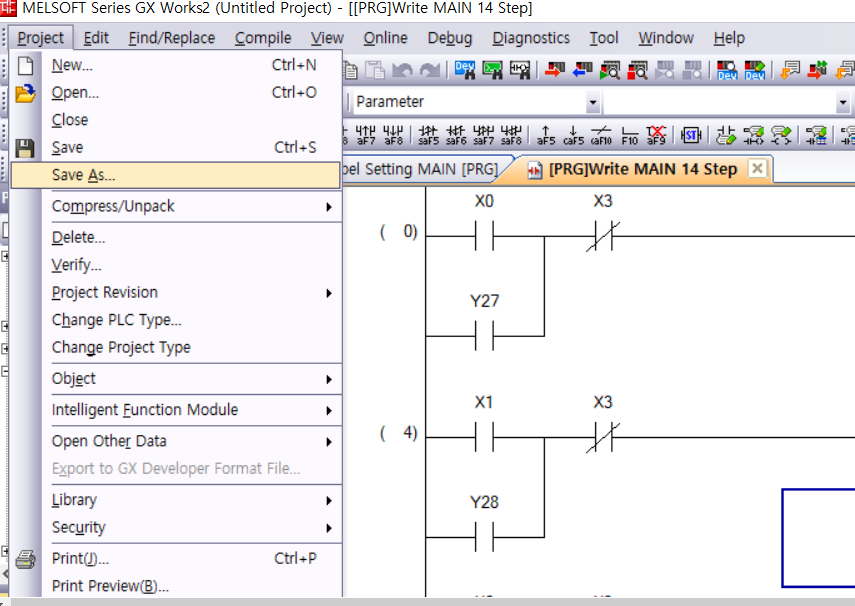Open Instruction Search green binoculars icon

pyautogui.click(x=492, y=70)
